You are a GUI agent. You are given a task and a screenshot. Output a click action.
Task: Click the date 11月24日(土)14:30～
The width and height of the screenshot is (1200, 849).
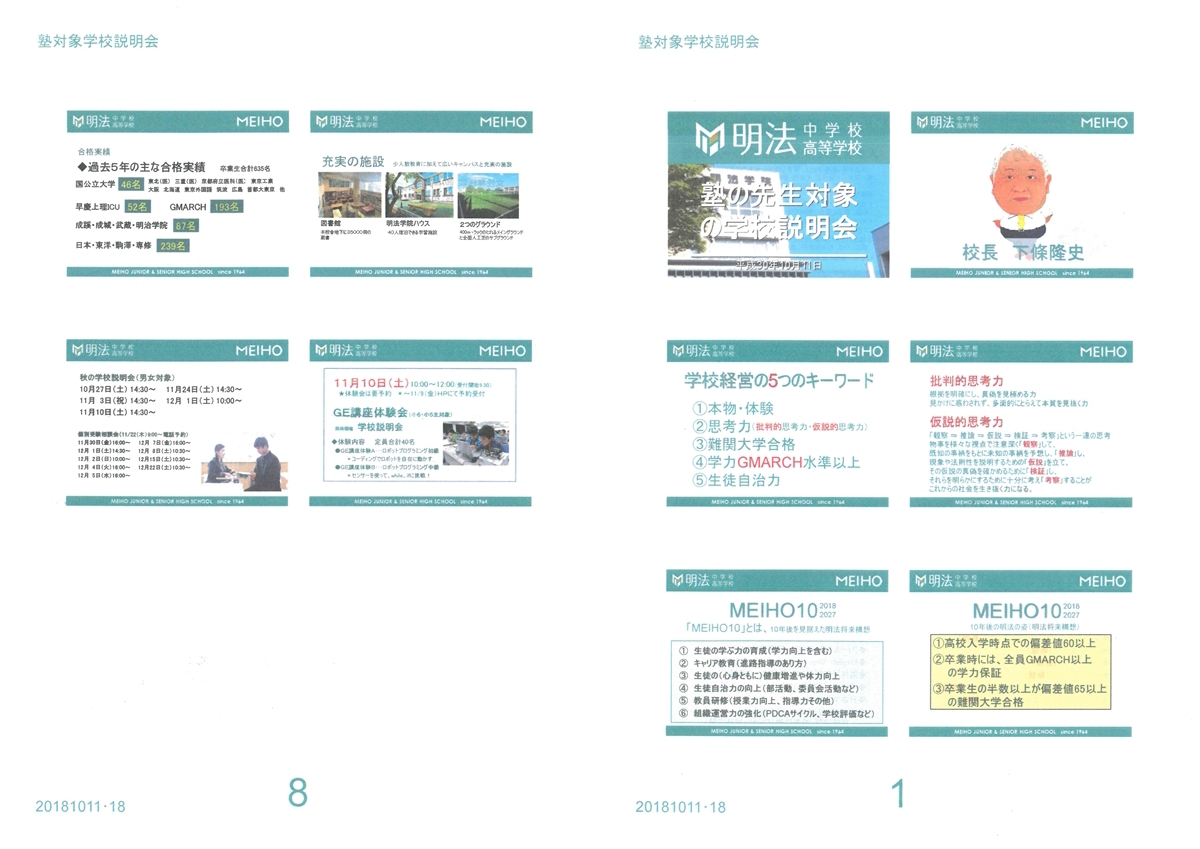tap(204, 389)
